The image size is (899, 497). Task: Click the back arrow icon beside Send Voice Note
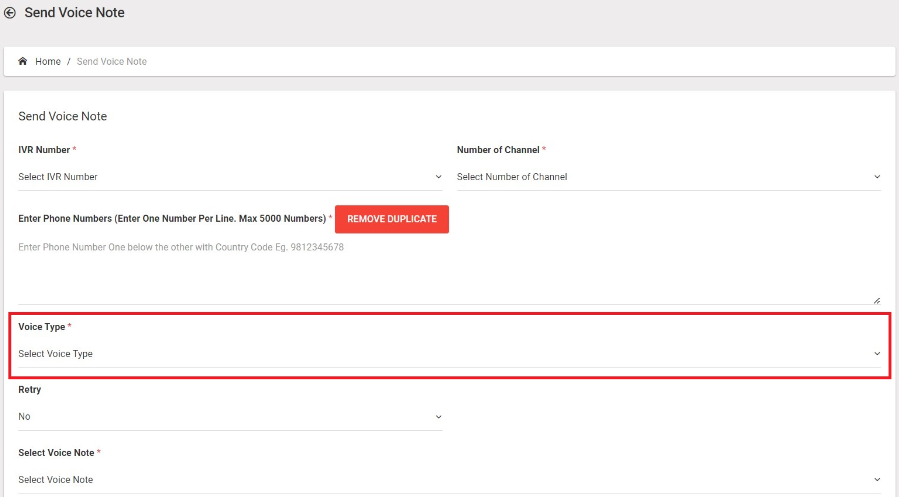tap(10, 13)
